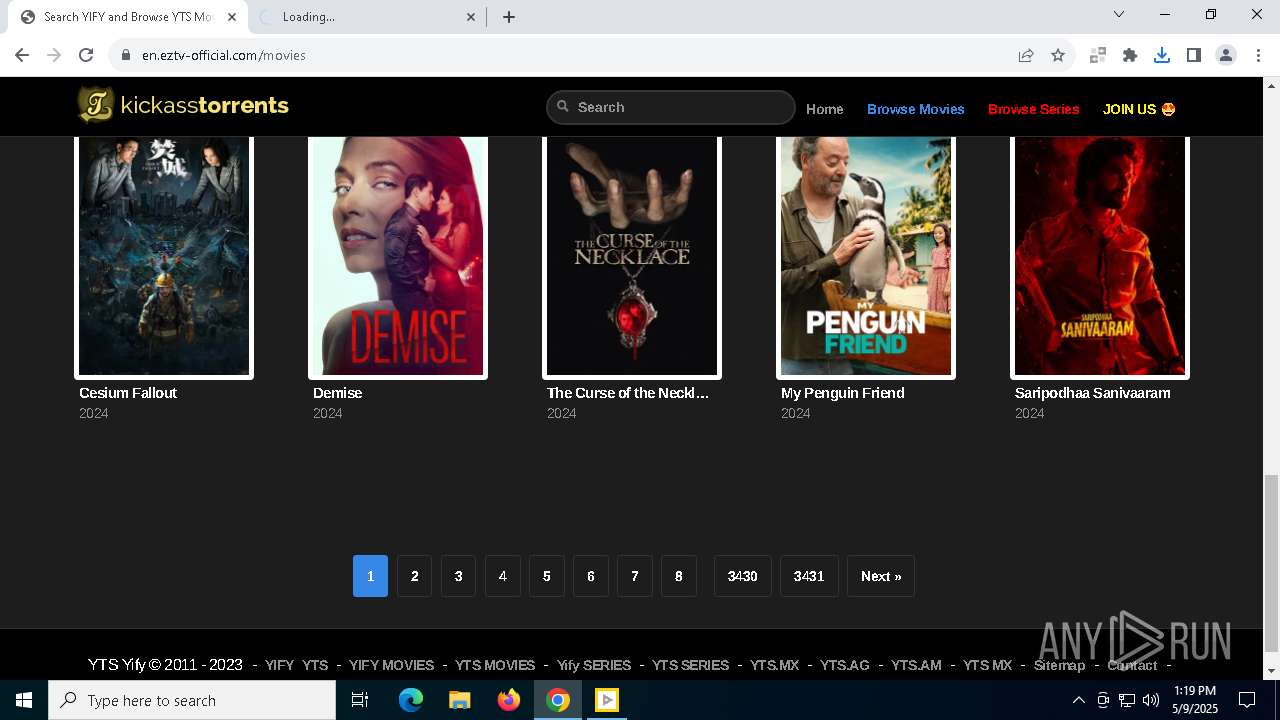Go to page 5
The width and height of the screenshot is (1280, 720).
[x=546, y=576]
